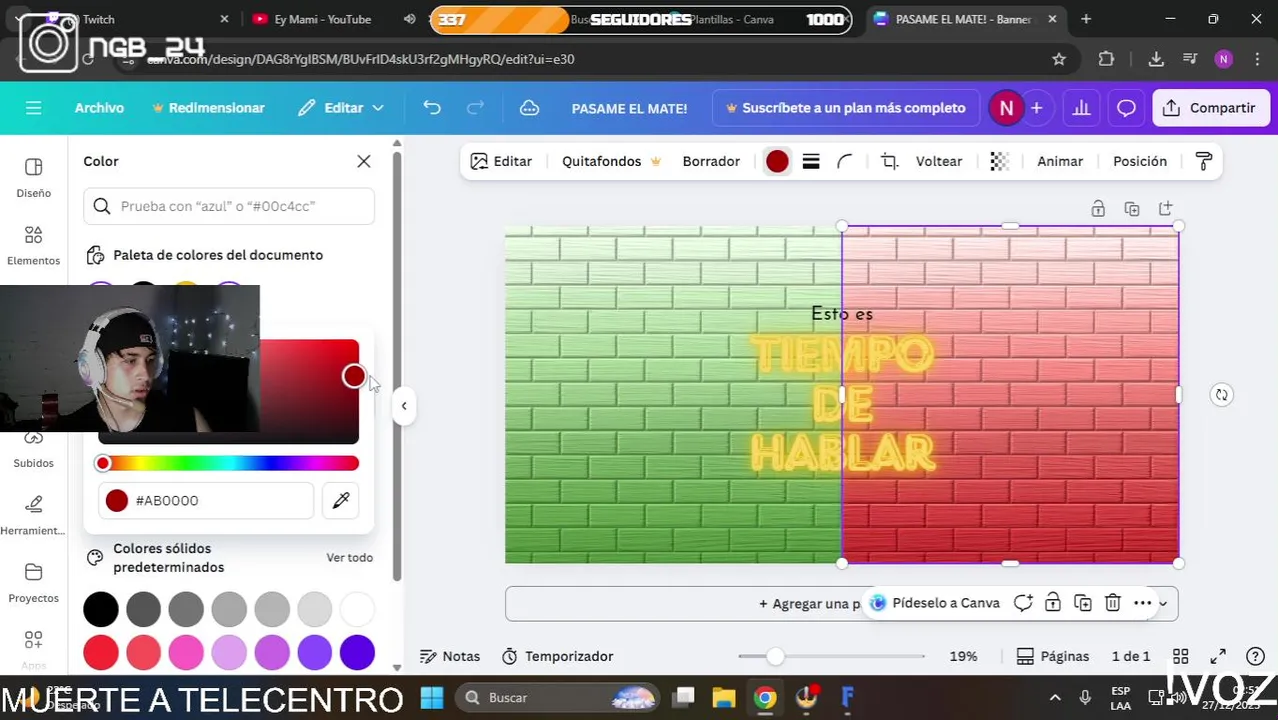
Task: Enter fullscreen presentation icon
Action: pos(1218,656)
